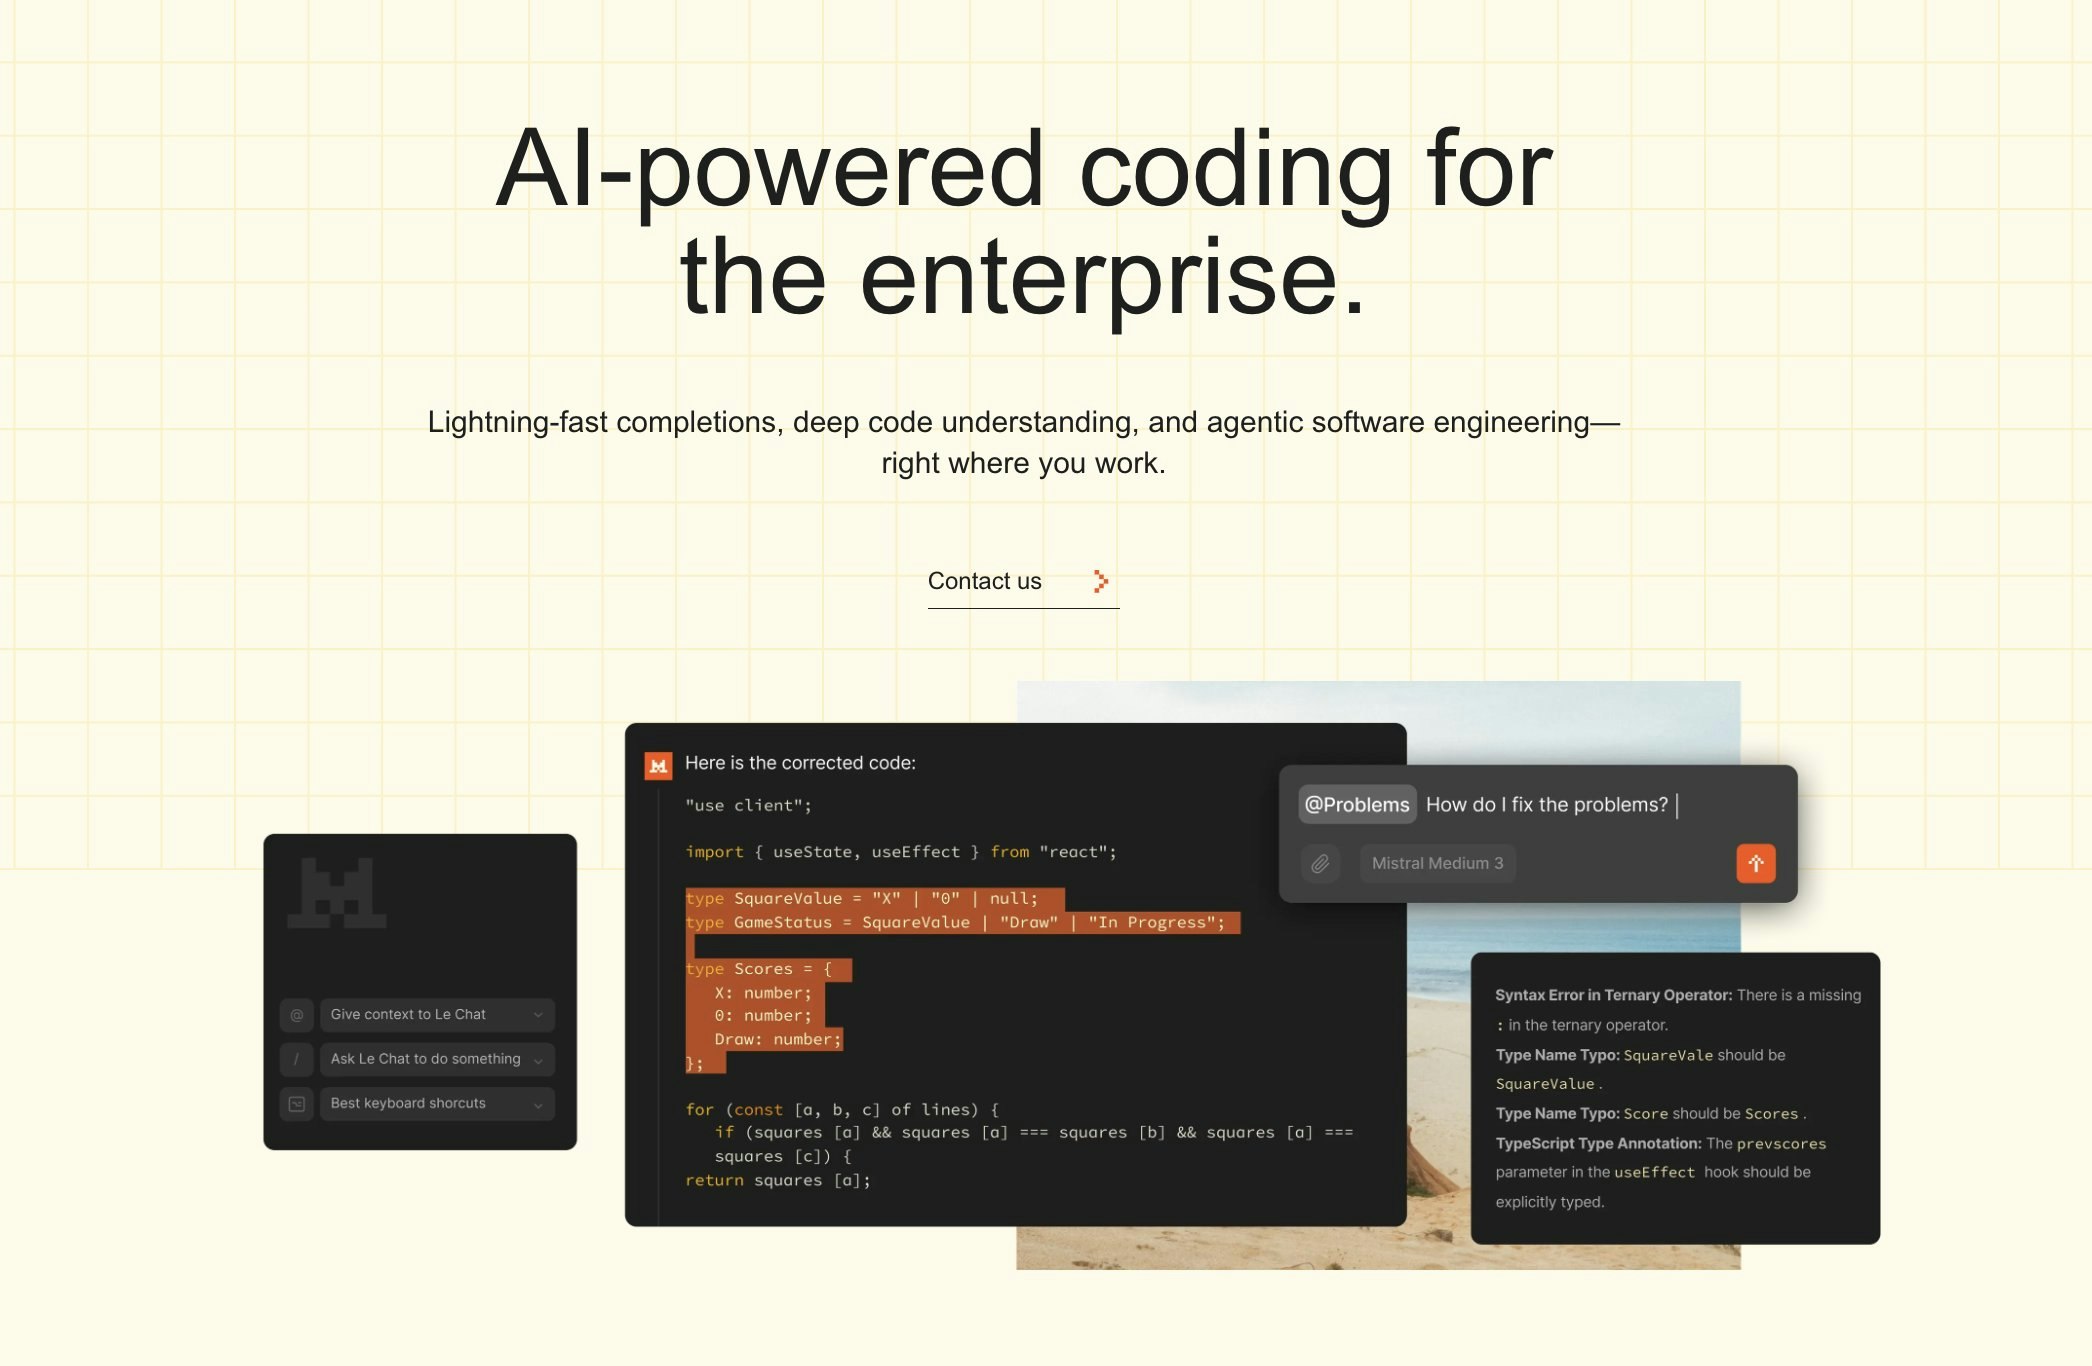Expand the 'Ask Le Chat to do something' dropdown

coord(436,1059)
